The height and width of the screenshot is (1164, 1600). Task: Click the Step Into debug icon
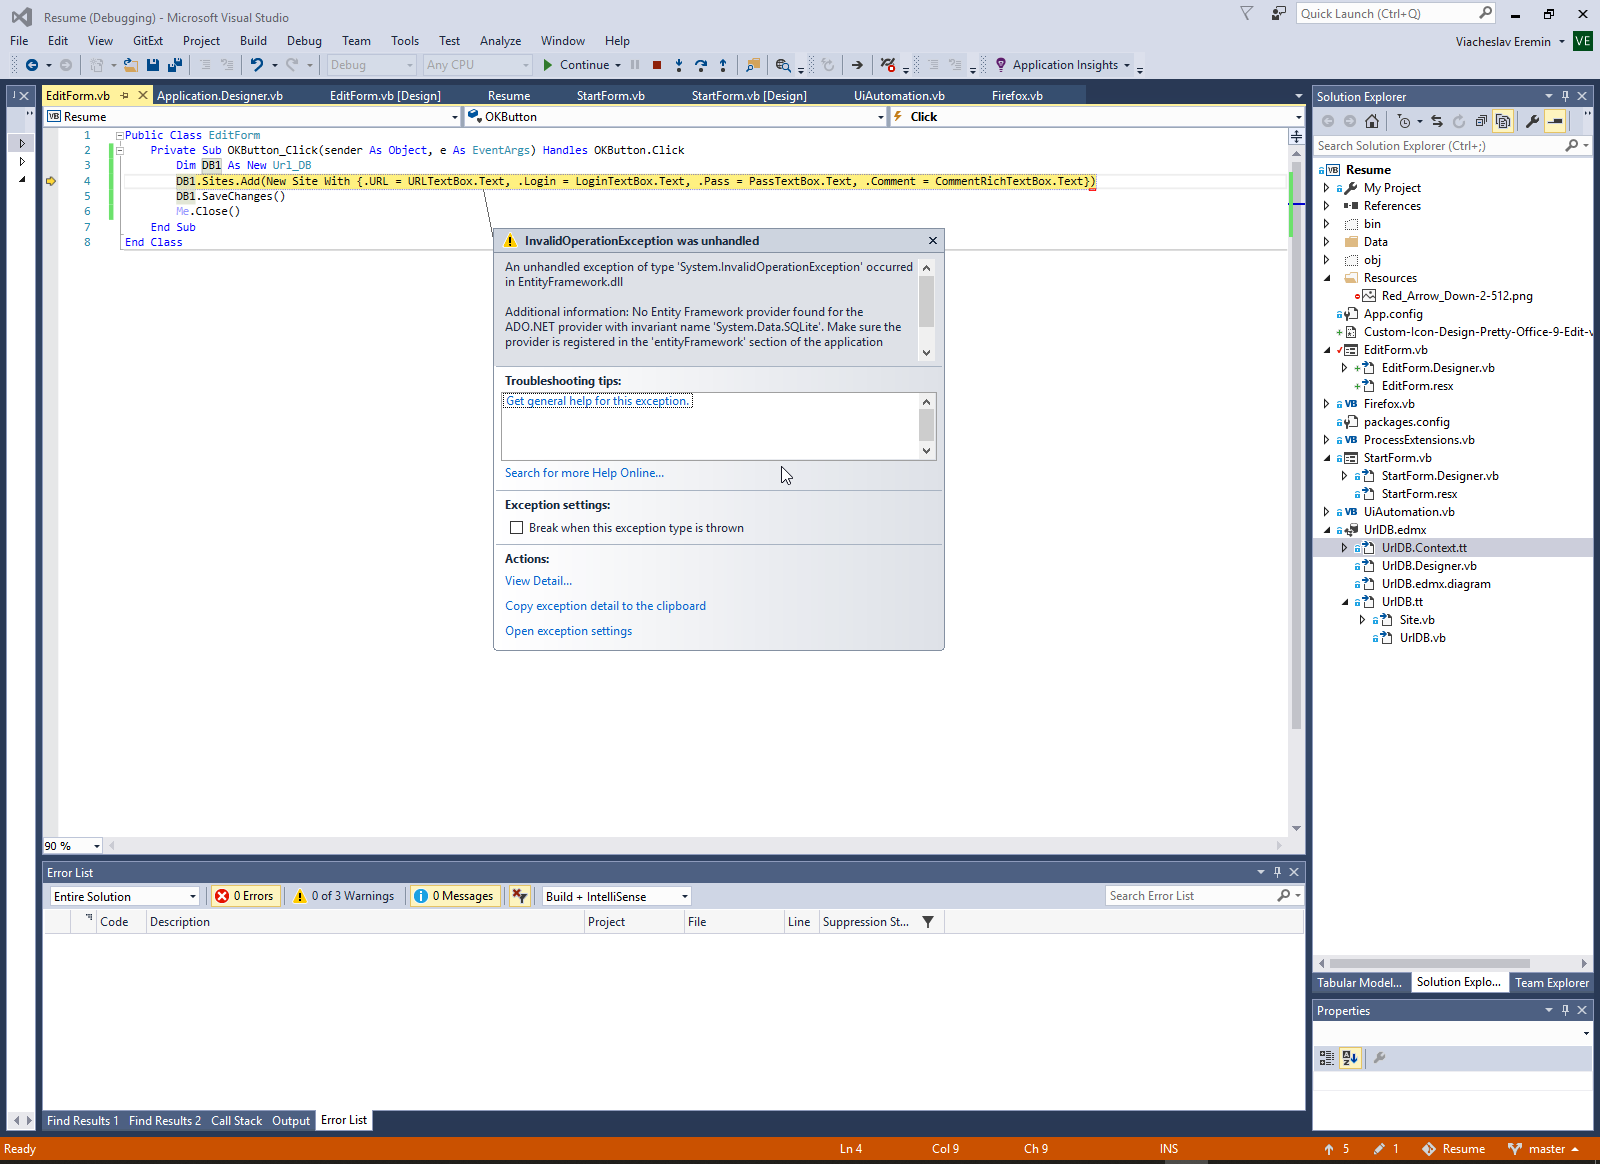tap(679, 65)
